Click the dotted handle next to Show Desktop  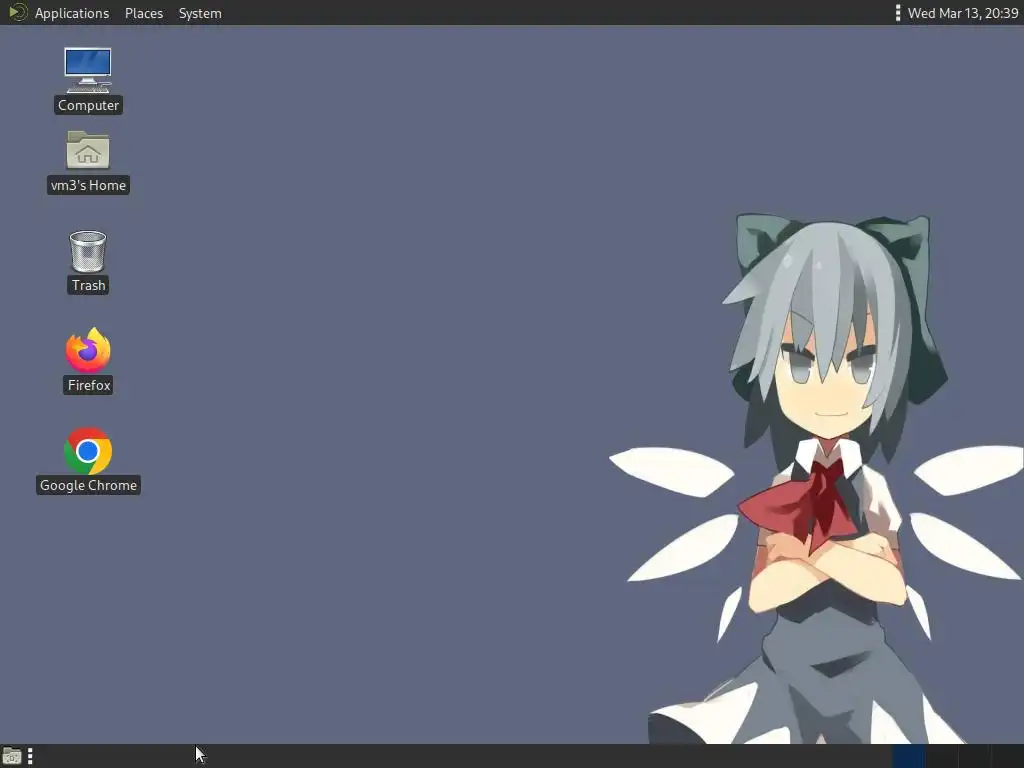(30, 756)
